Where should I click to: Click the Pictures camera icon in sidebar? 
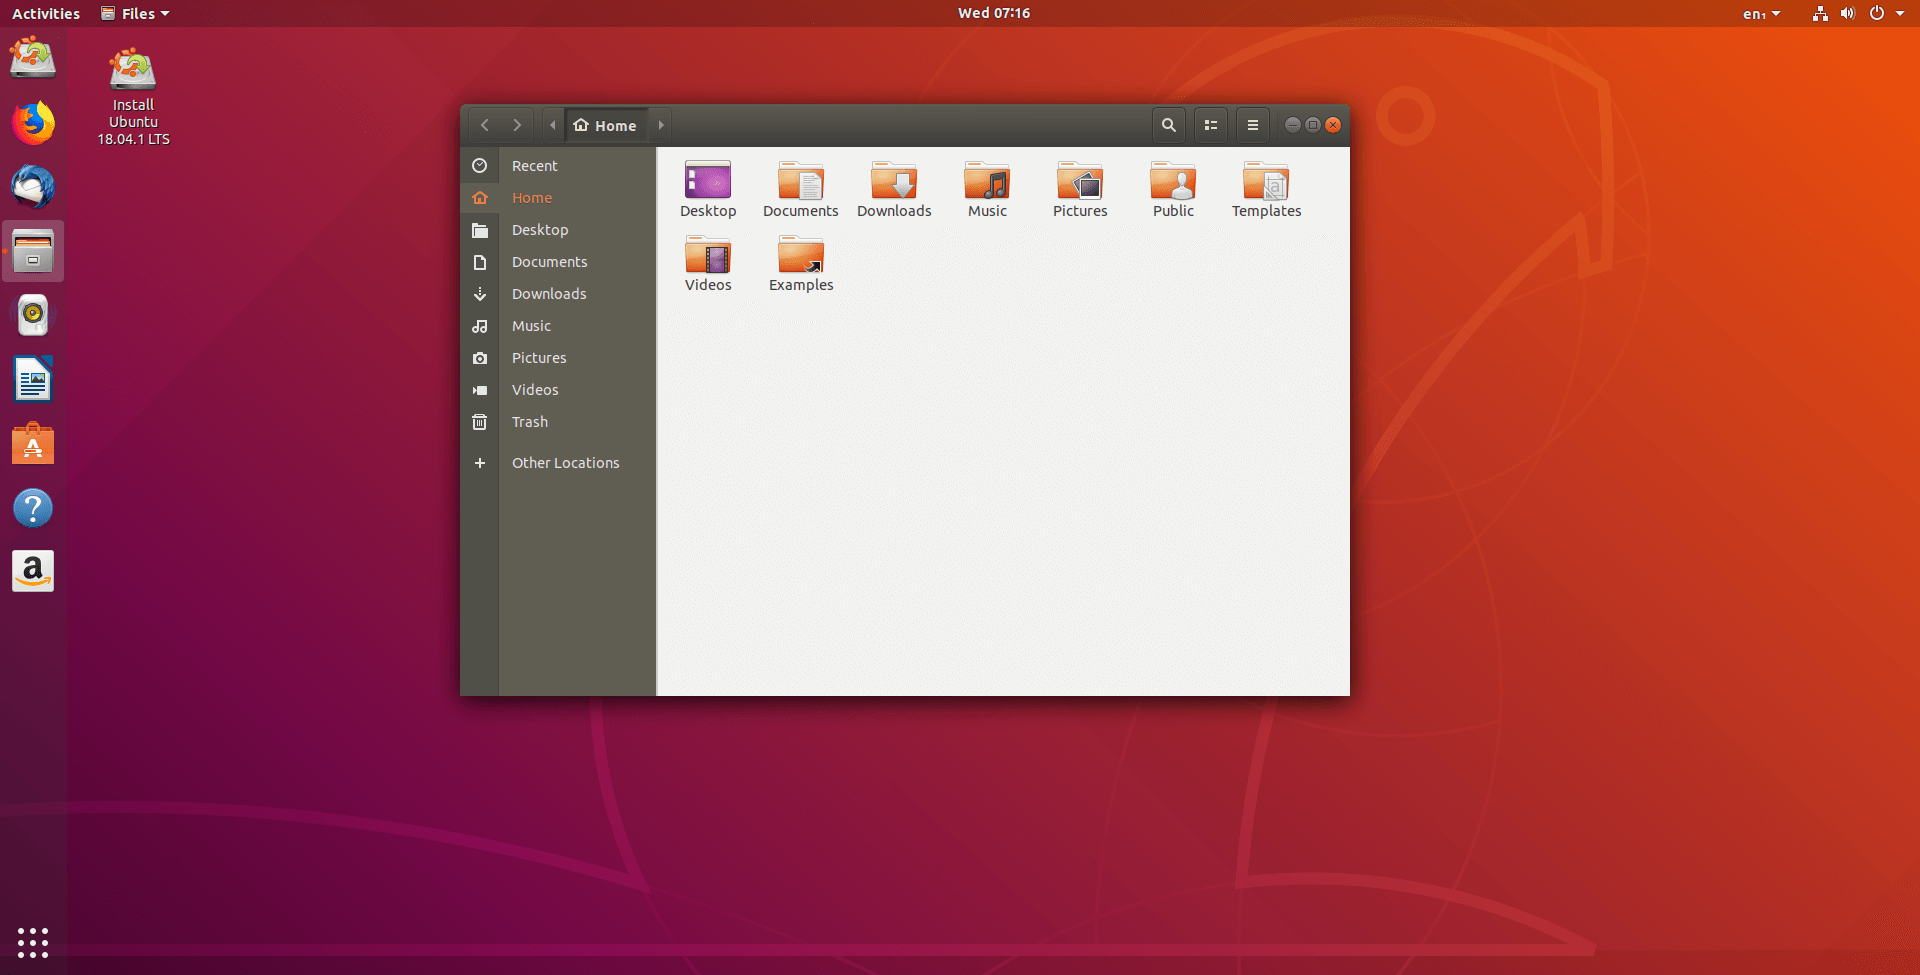coord(480,358)
